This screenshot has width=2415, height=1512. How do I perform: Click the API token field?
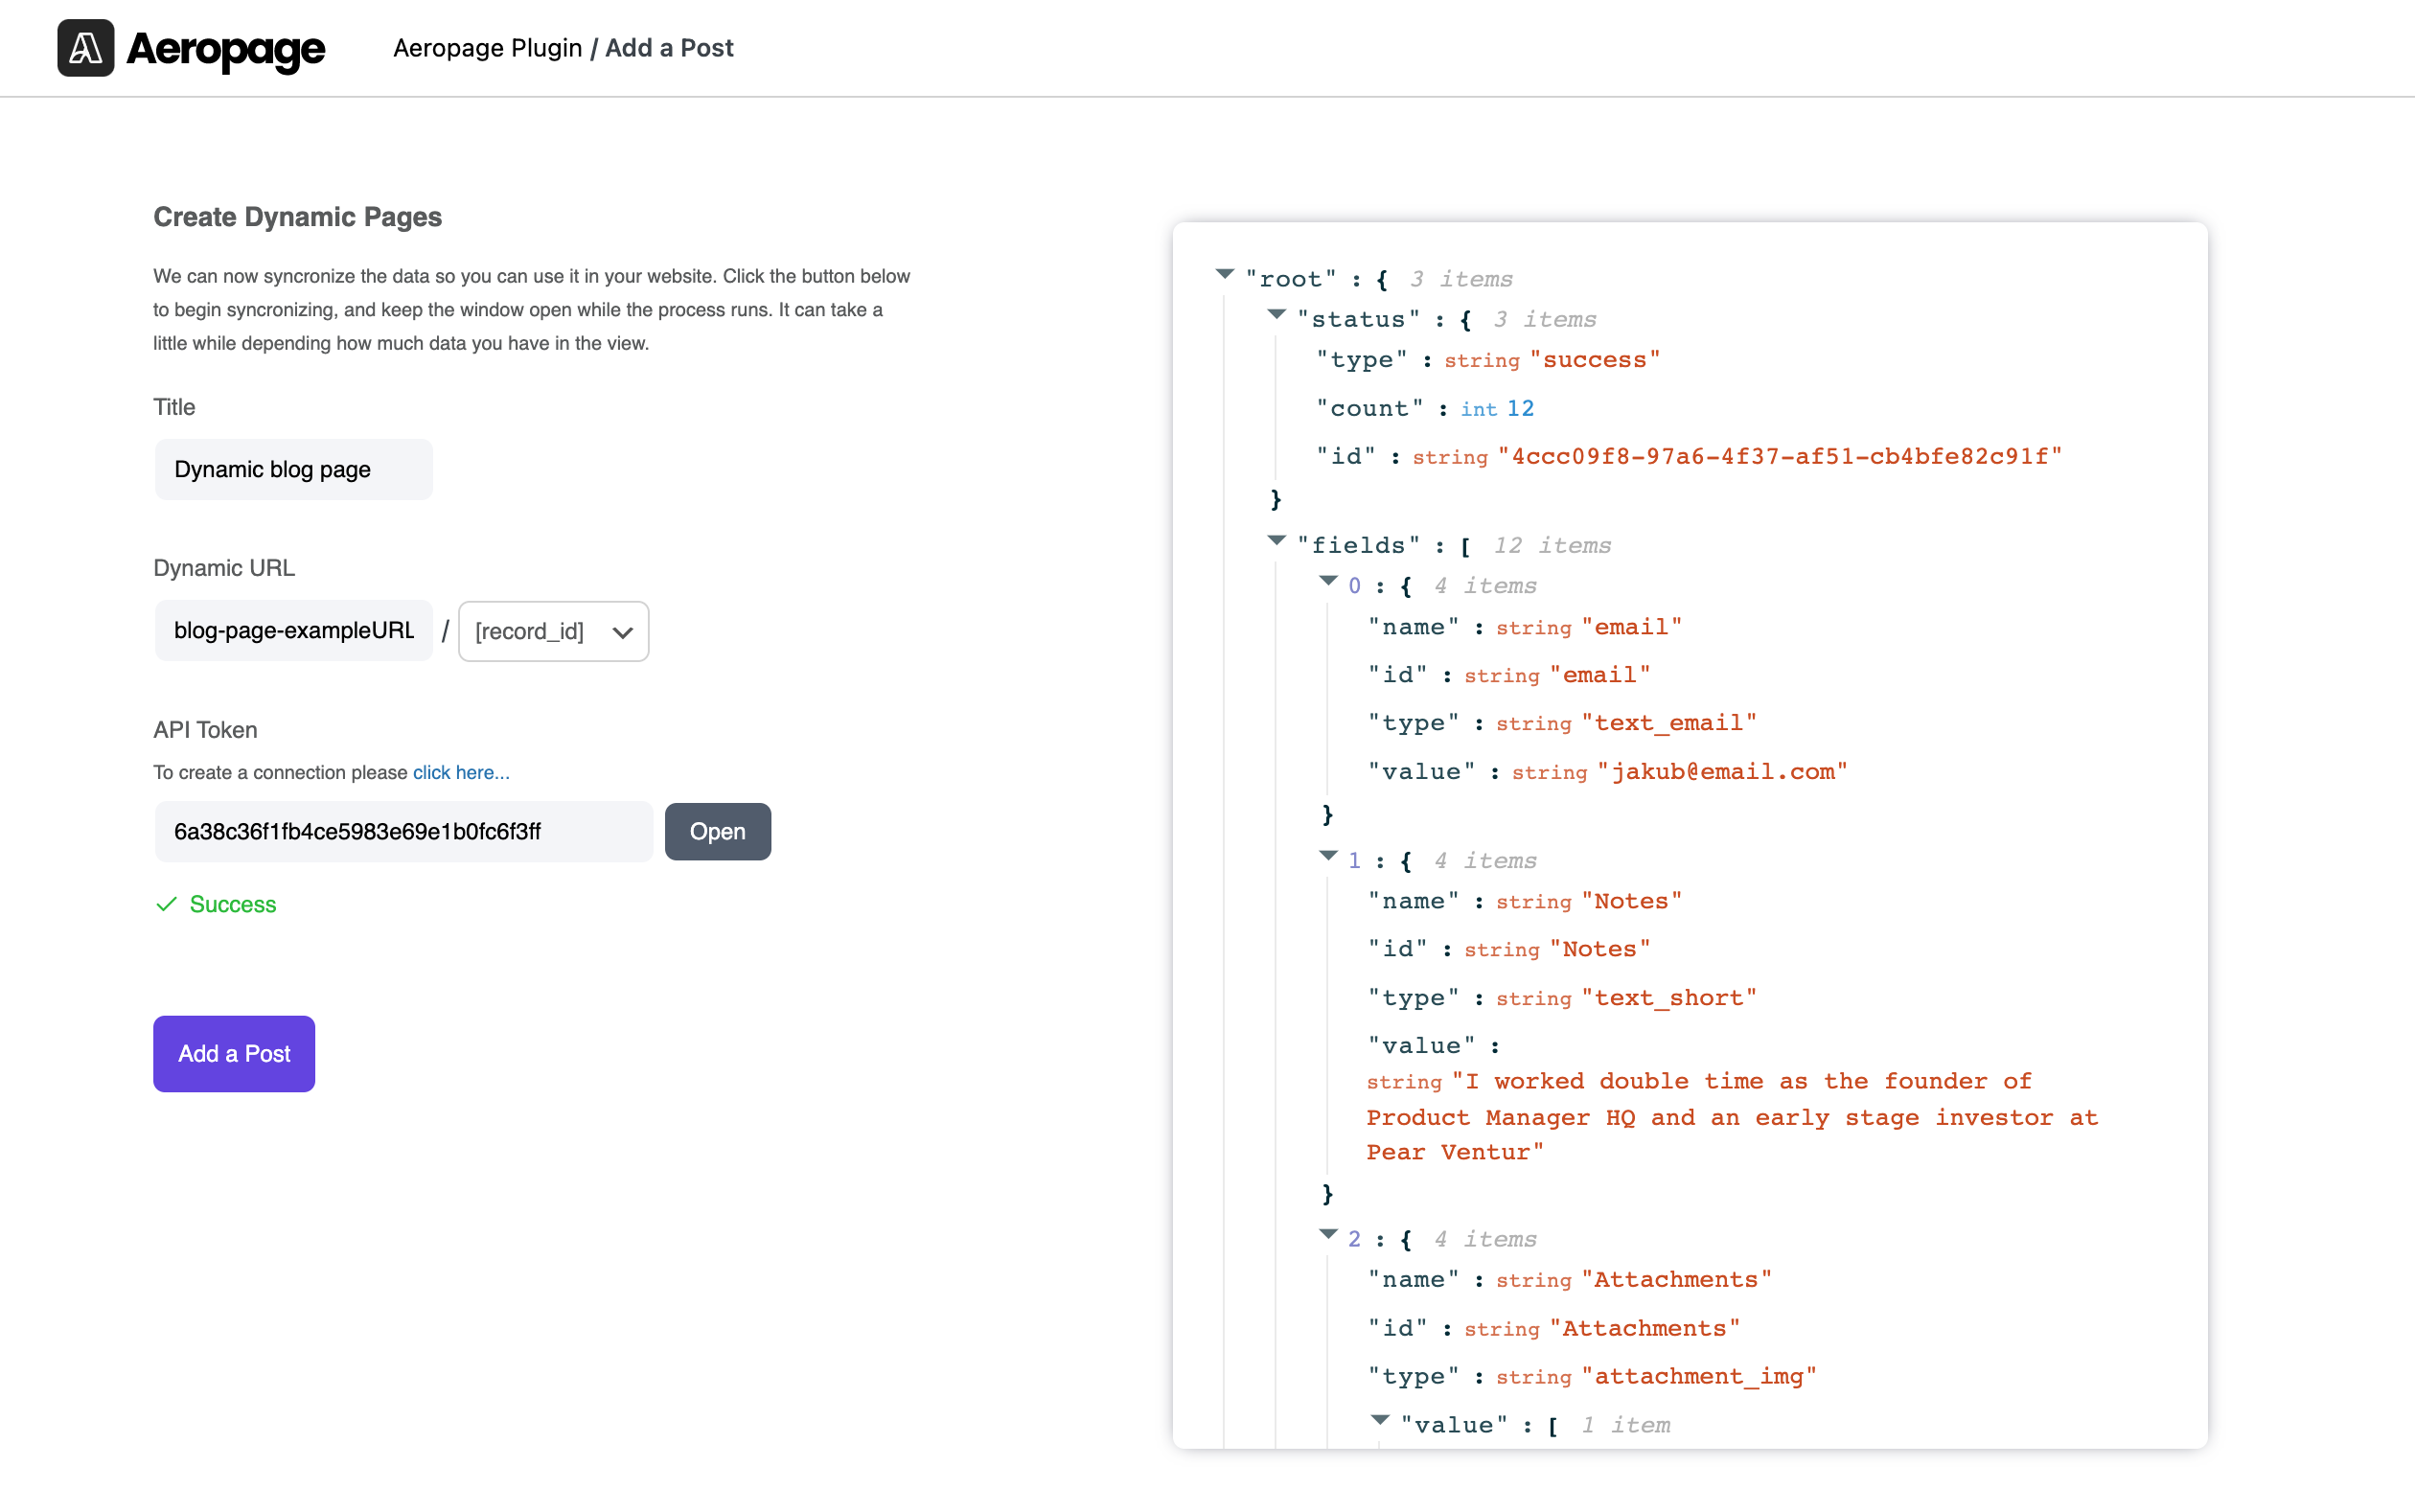[403, 831]
